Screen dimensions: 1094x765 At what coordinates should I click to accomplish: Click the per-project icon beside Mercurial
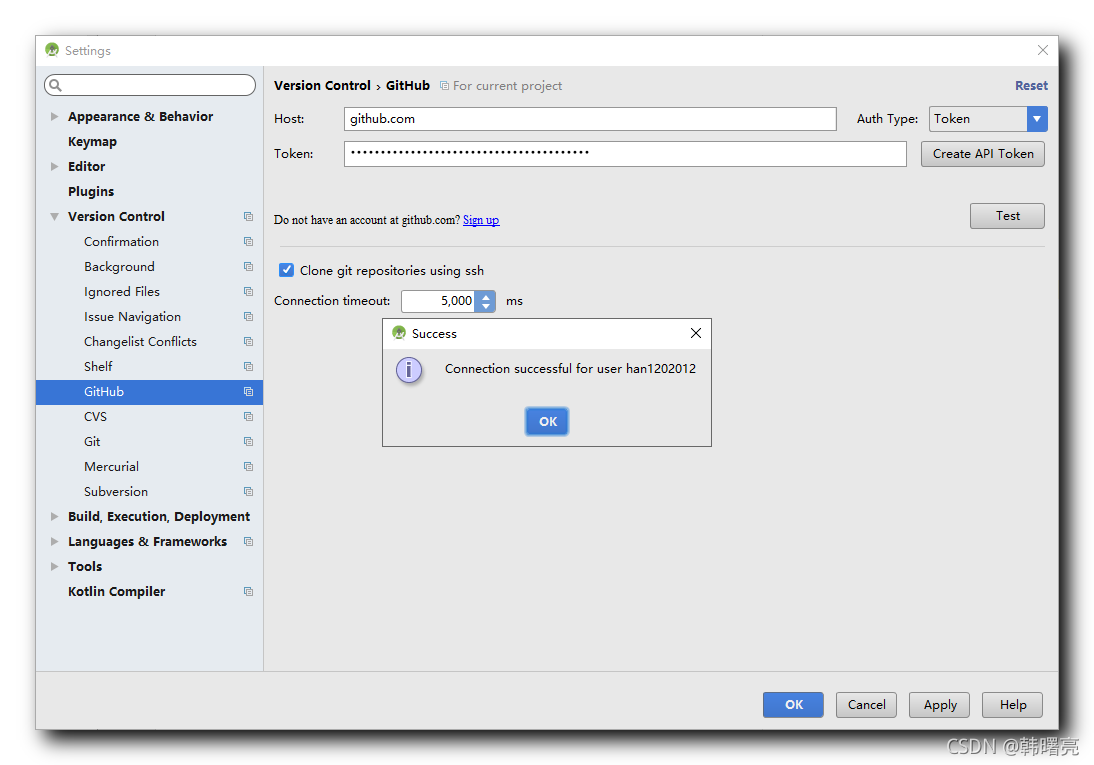point(248,466)
